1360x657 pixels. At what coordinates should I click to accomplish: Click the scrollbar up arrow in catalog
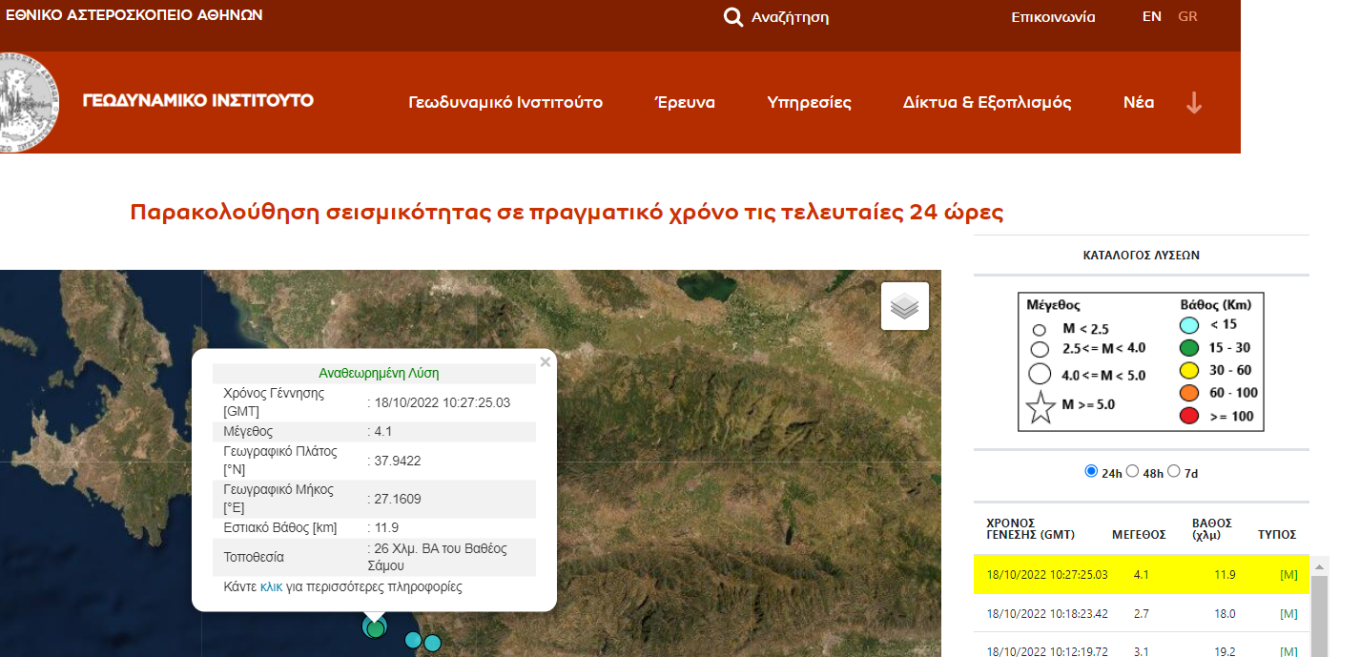(1319, 566)
